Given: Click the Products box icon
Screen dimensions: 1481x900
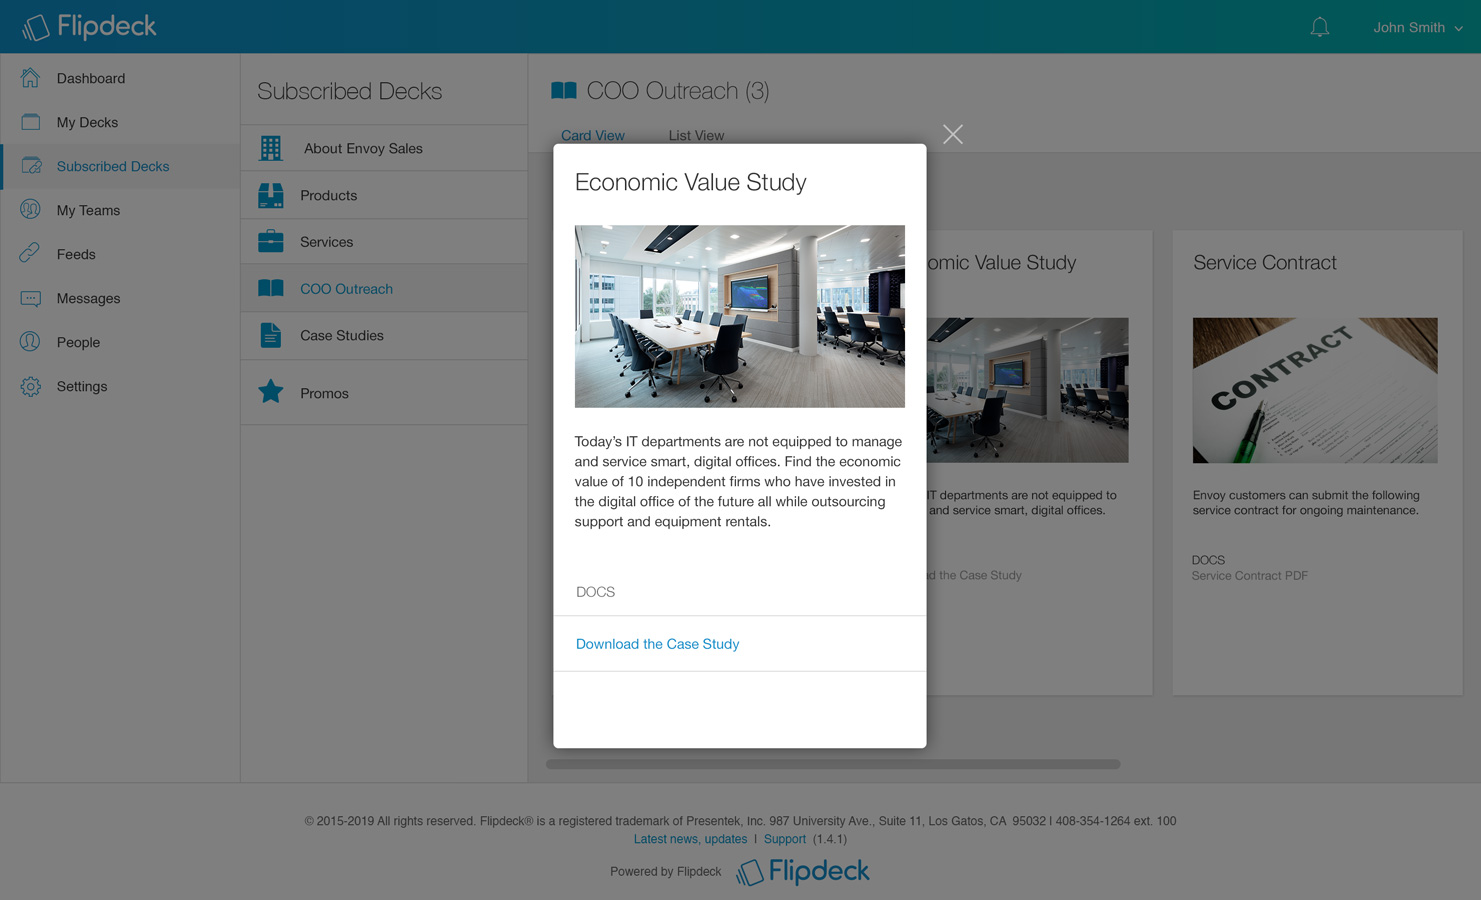Looking at the screenshot, I should point(271,195).
